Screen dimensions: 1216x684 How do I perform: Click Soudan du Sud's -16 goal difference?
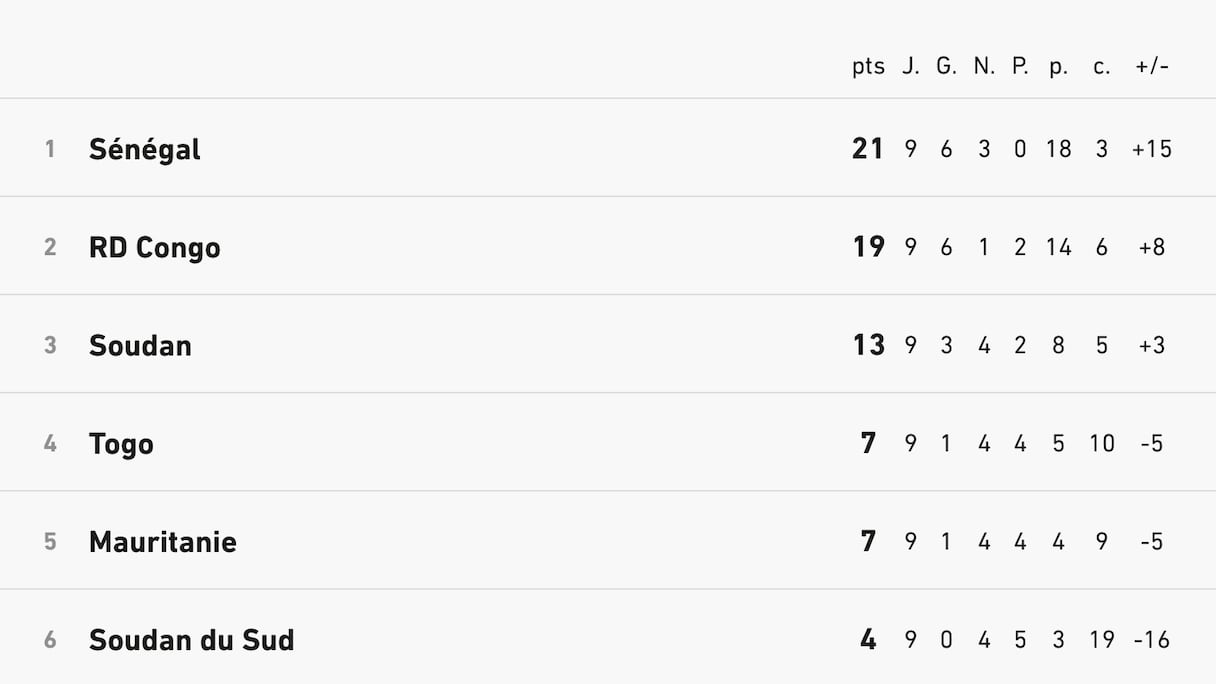pos(1152,639)
